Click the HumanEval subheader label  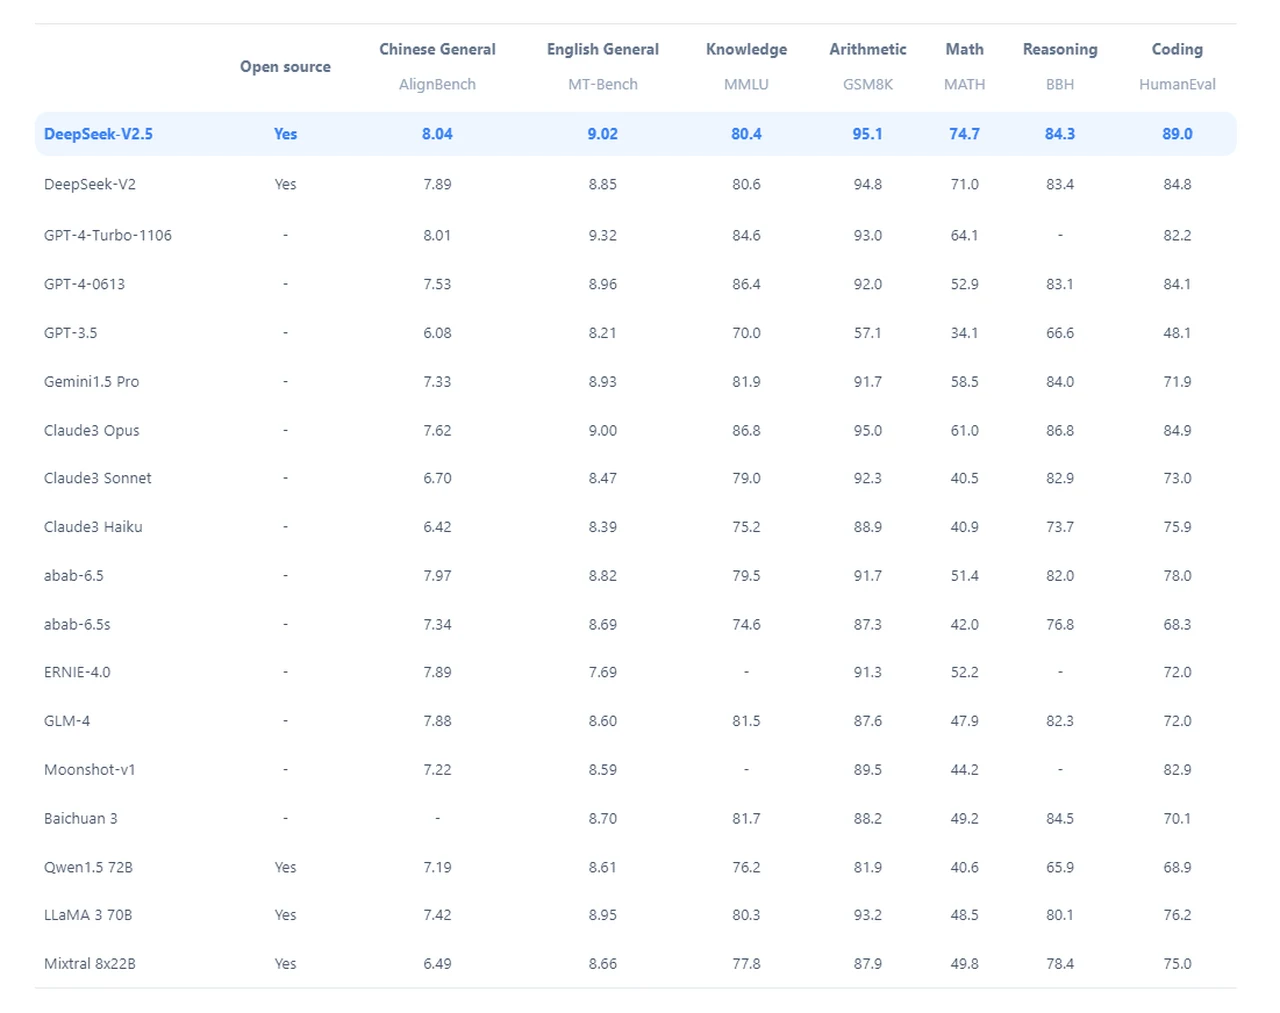[1177, 85]
